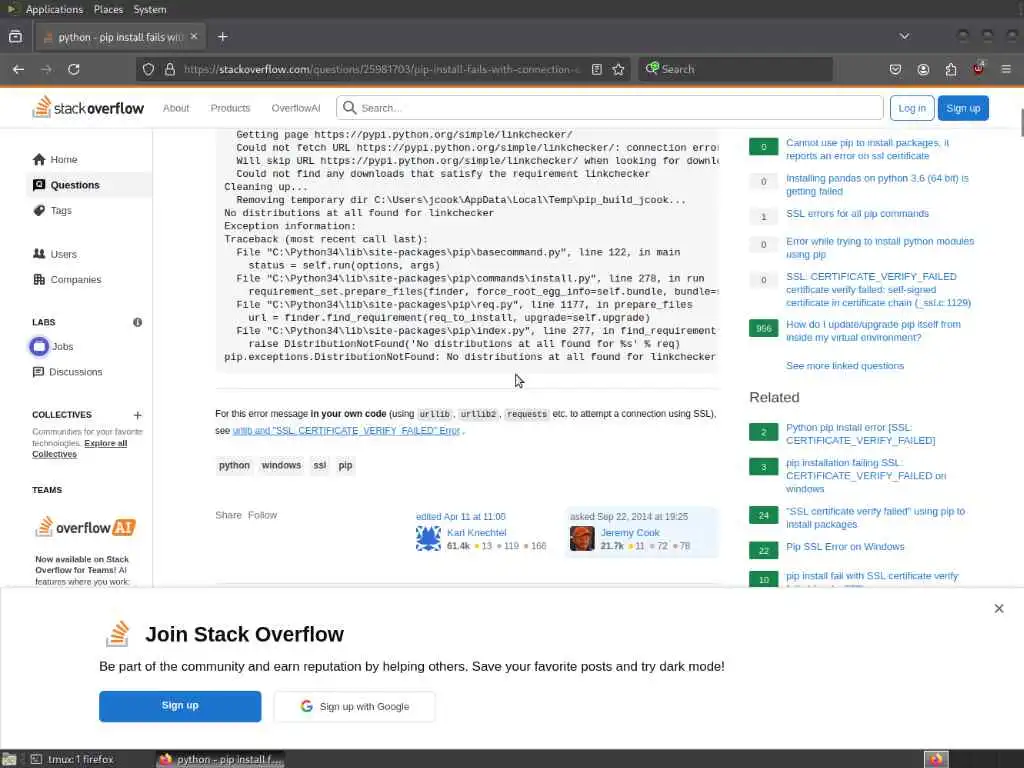
Task: Open SSL errors for all pip commands
Action: click(857, 214)
